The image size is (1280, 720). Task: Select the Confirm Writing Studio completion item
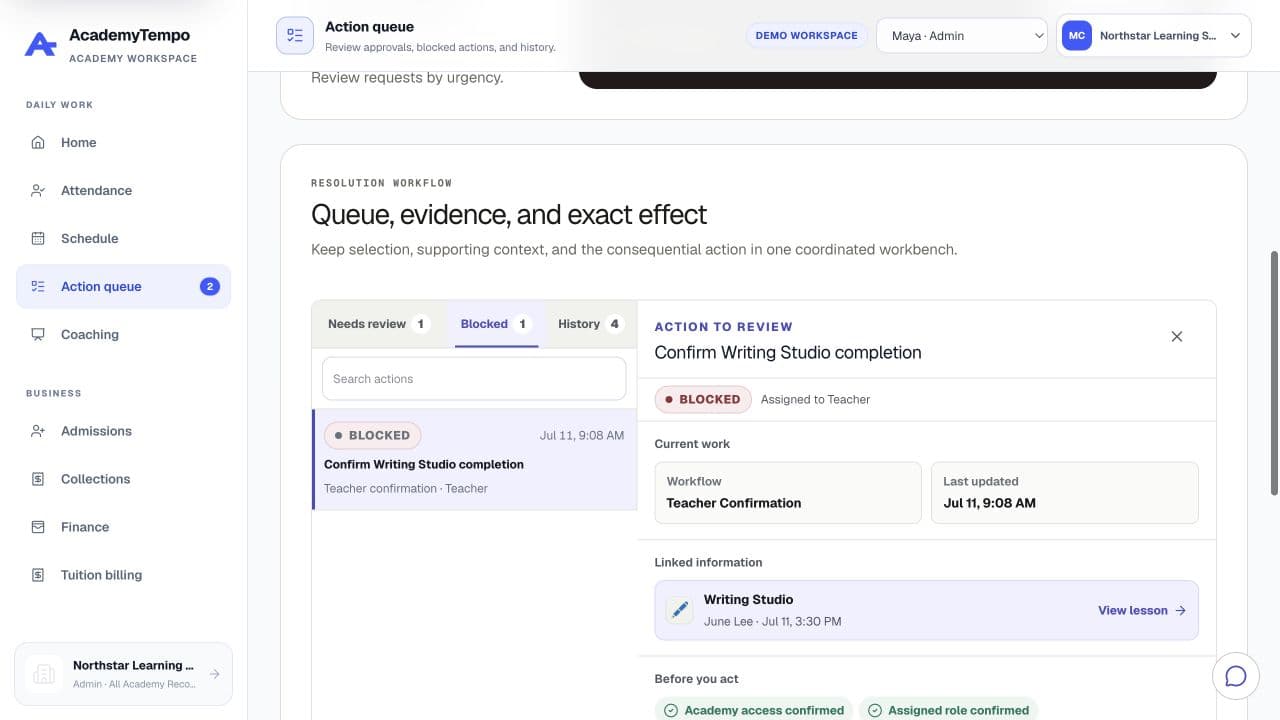coord(475,460)
